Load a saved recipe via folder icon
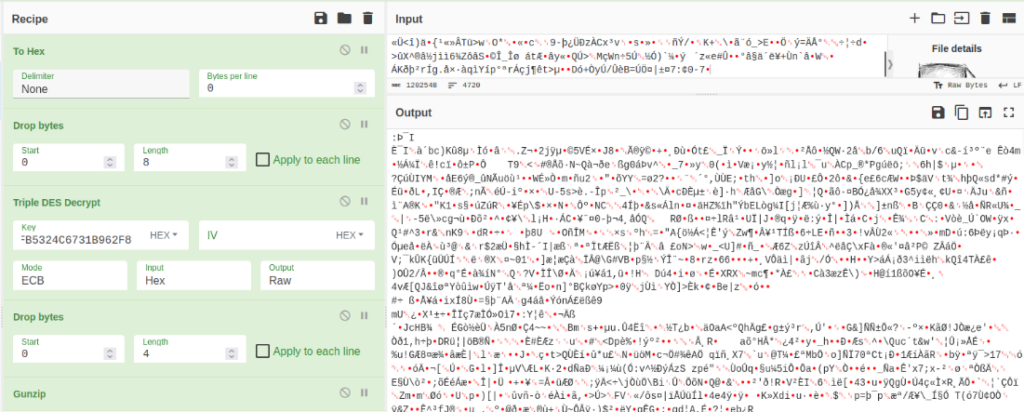1024x412 pixels. coord(344,18)
